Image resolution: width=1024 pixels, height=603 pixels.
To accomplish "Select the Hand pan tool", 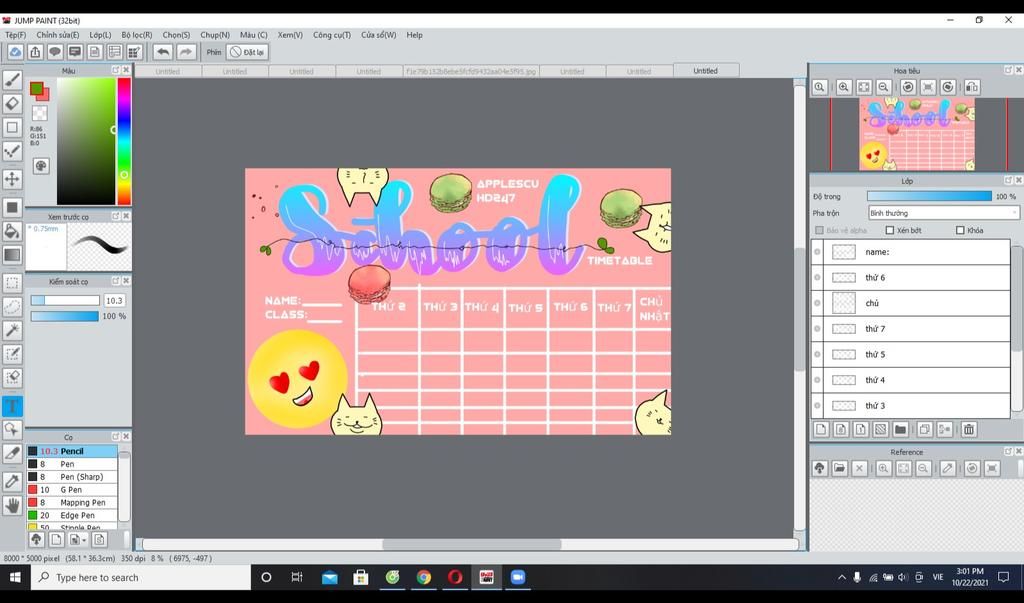I will 12,505.
